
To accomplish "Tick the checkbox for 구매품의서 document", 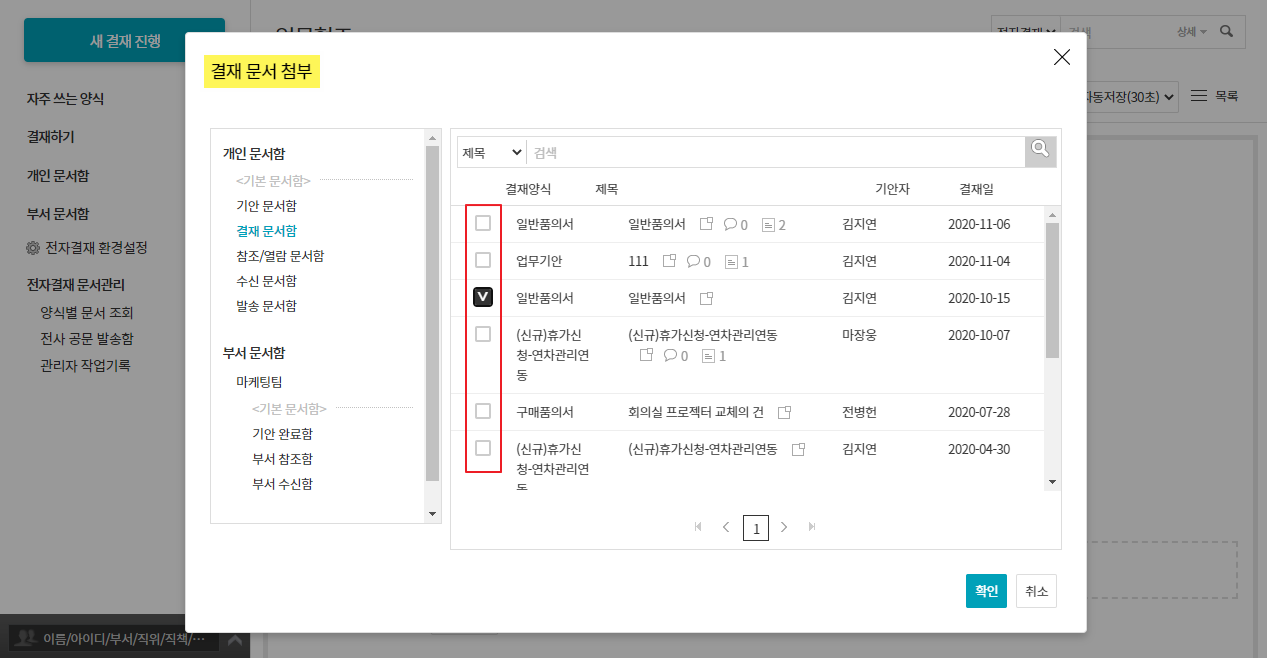I will coord(483,411).
